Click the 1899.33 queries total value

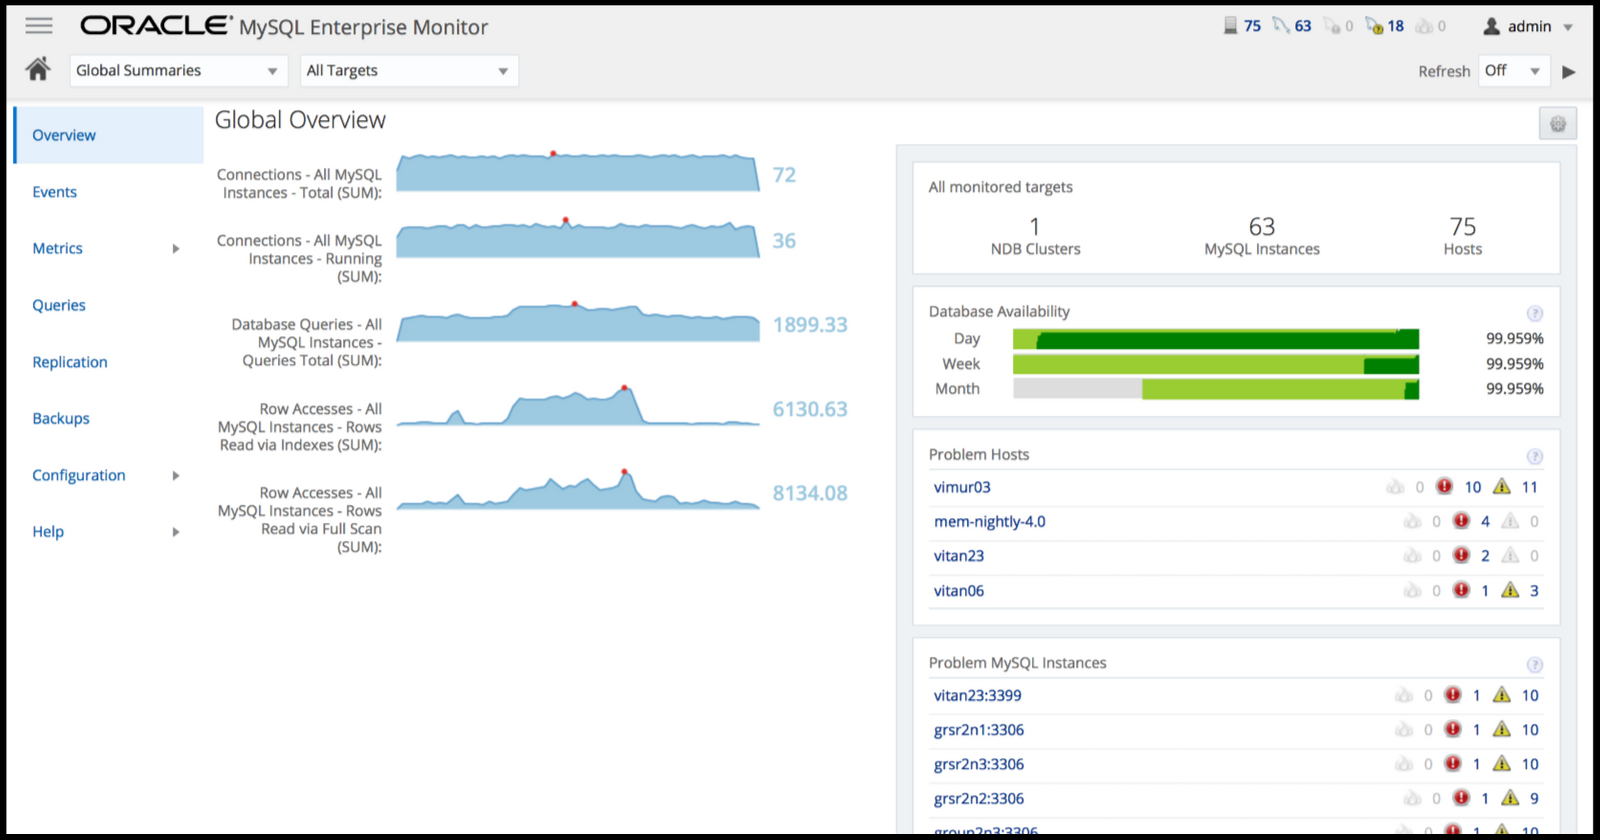tap(810, 325)
